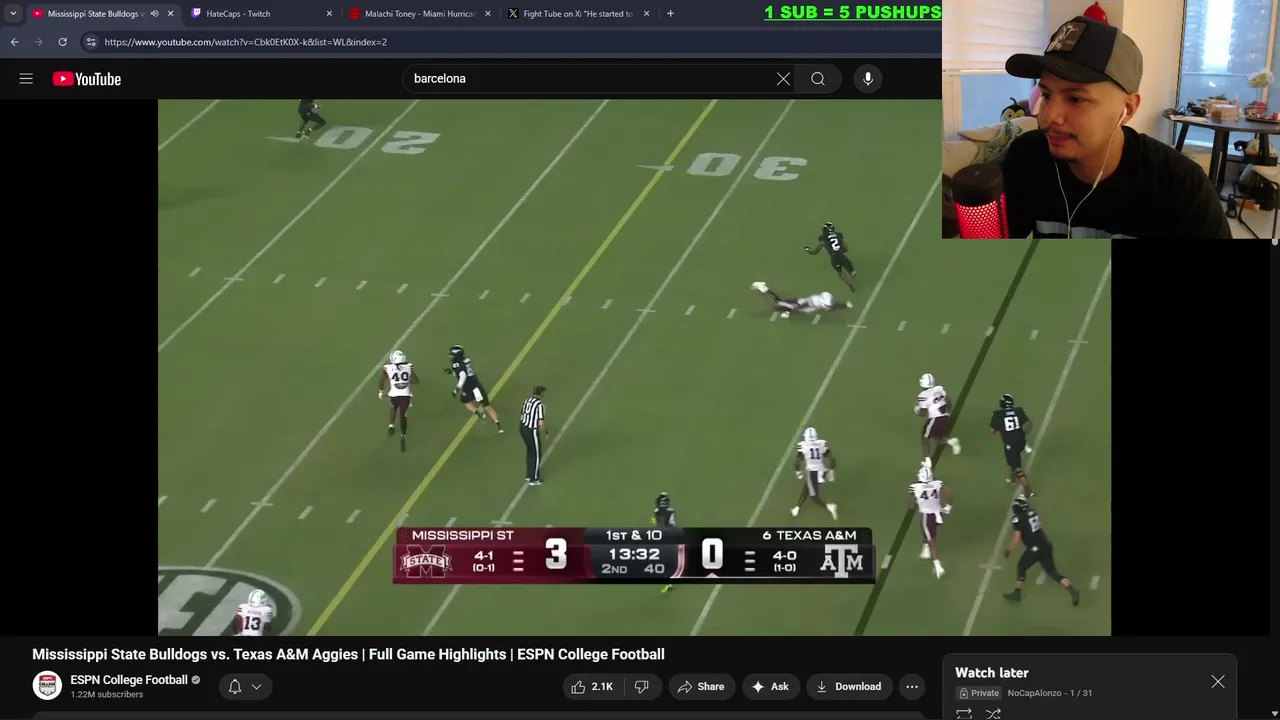Switch to the Fight Tube on X tab
This screenshot has width=1280, height=720.
click(578, 14)
